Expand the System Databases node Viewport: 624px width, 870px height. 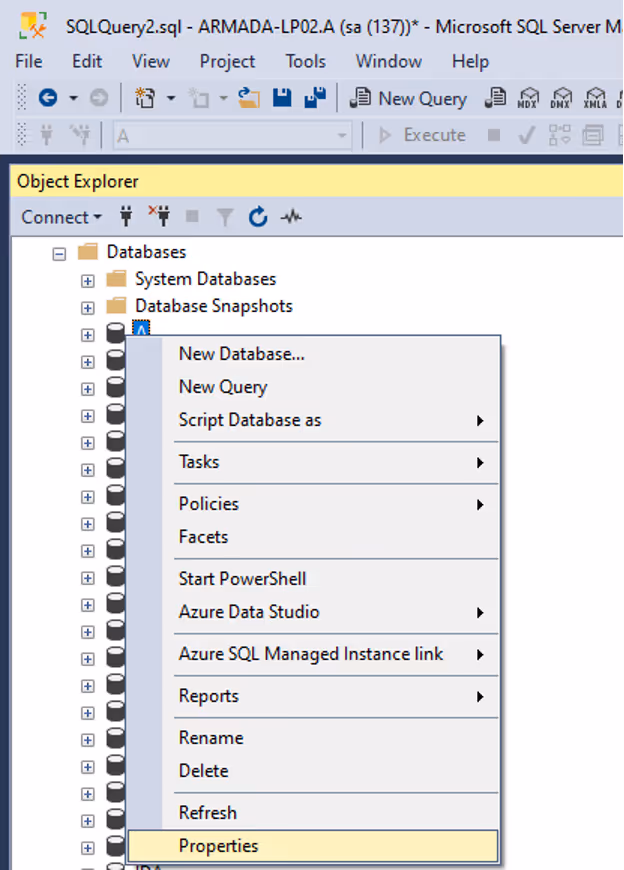(x=88, y=281)
